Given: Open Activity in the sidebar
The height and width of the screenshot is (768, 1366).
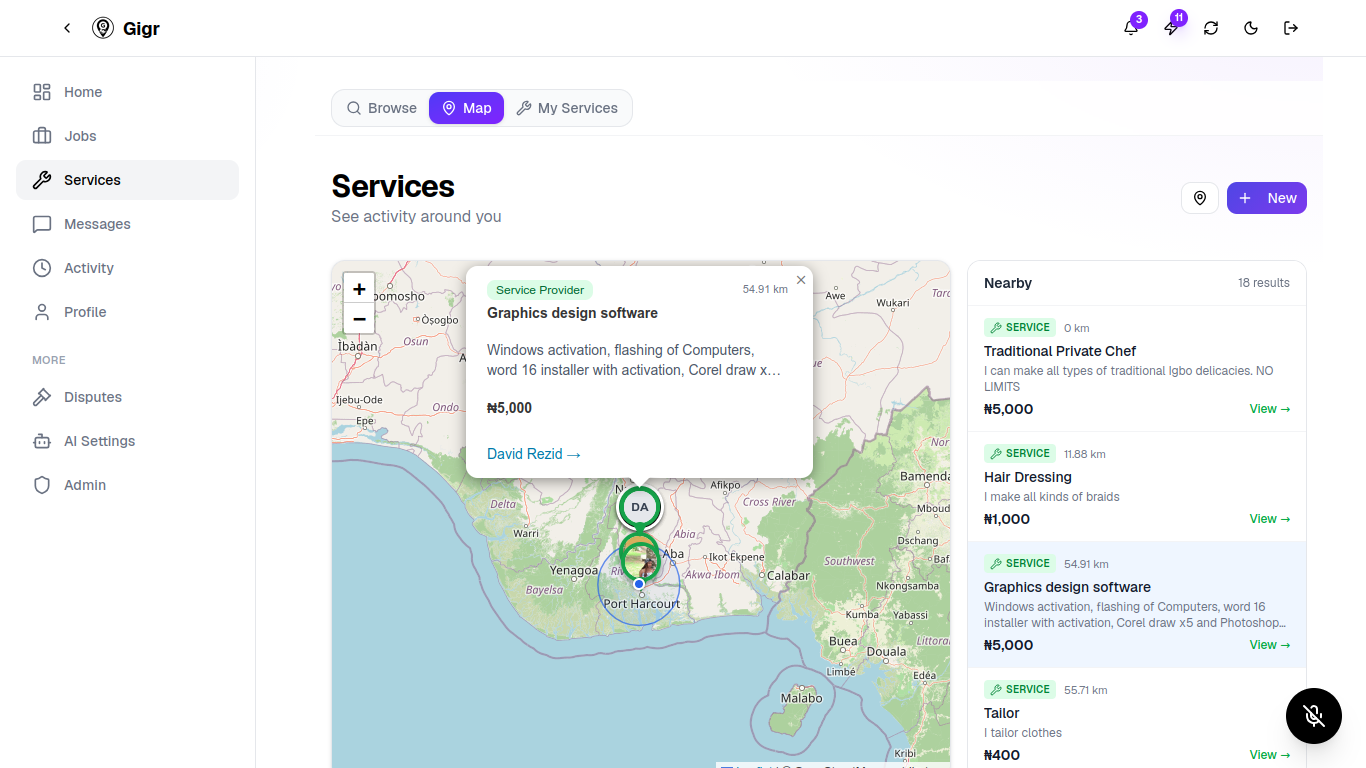Looking at the screenshot, I should click(127, 268).
